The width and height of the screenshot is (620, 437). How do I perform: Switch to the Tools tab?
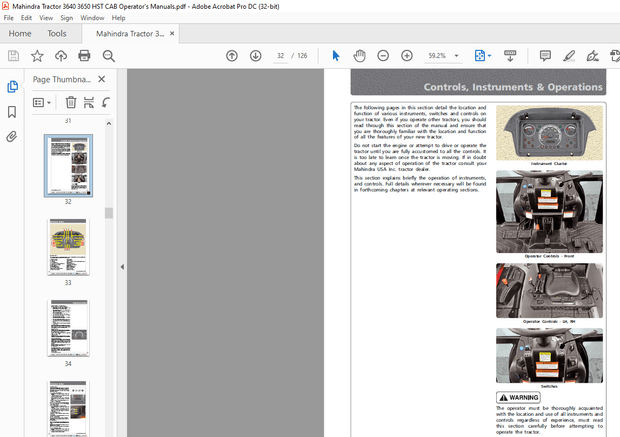57,33
